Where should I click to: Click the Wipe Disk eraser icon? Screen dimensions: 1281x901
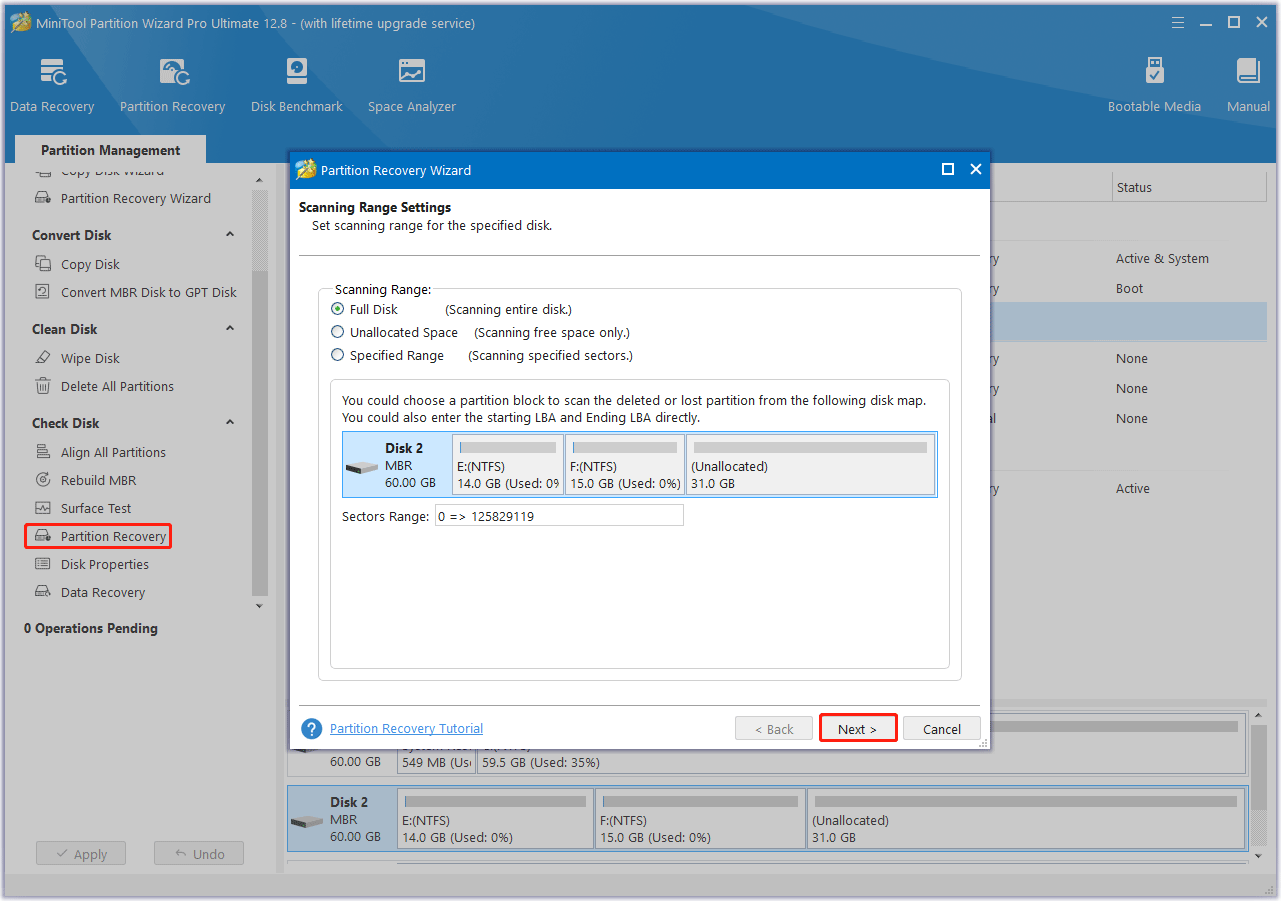pyautogui.click(x=43, y=358)
